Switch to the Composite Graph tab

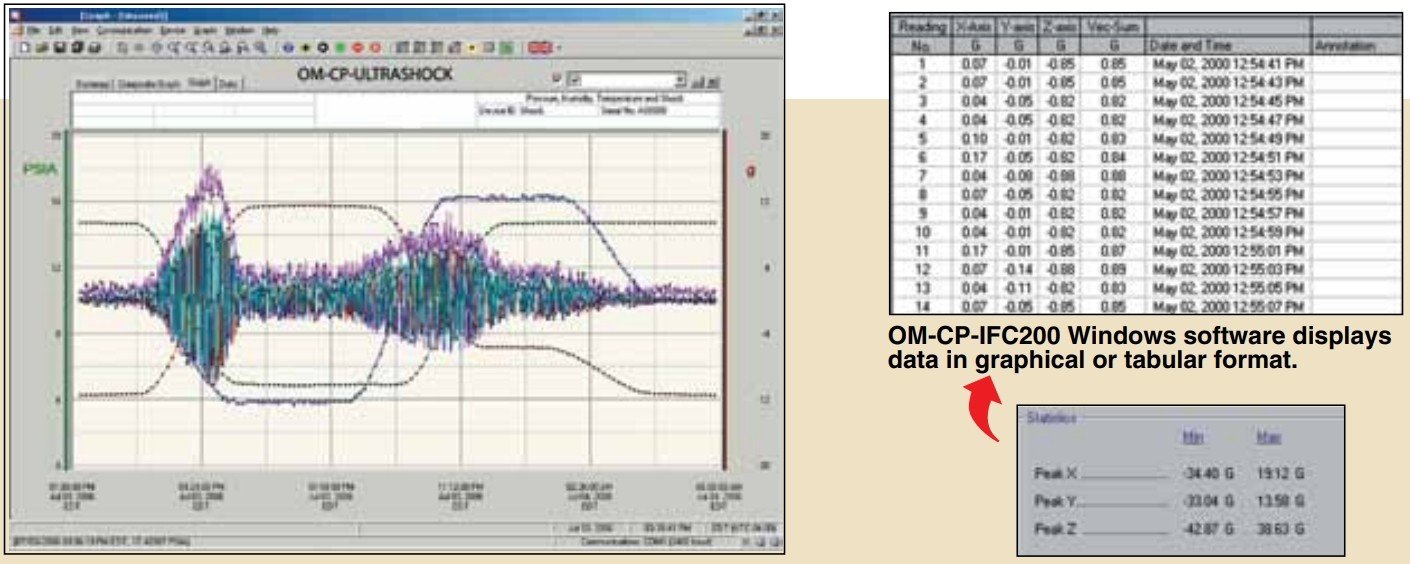[149, 84]
